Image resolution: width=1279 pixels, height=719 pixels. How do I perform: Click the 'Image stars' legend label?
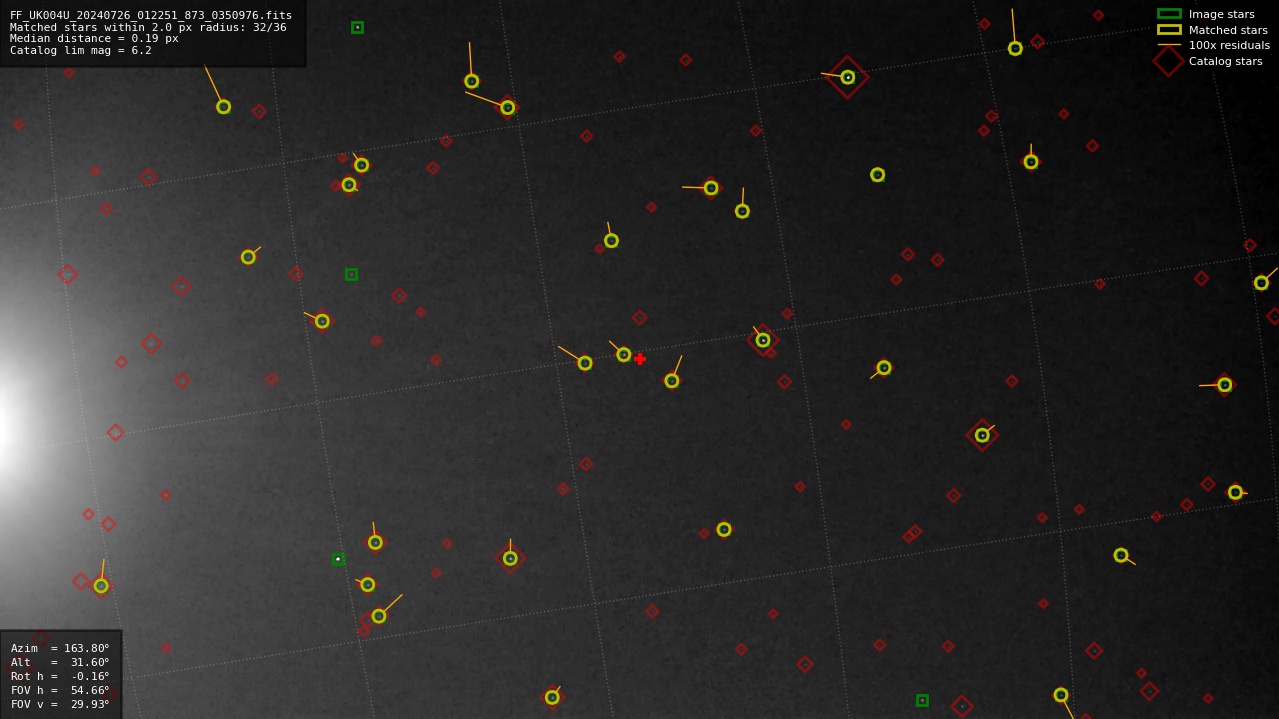pos(1221,14)
